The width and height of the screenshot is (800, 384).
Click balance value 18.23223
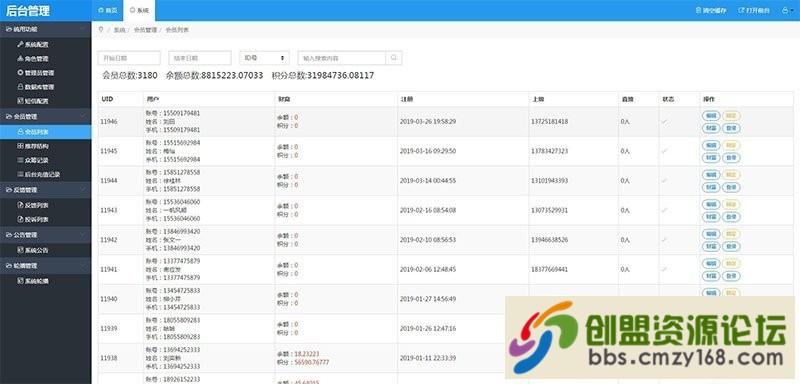(307, 354)
